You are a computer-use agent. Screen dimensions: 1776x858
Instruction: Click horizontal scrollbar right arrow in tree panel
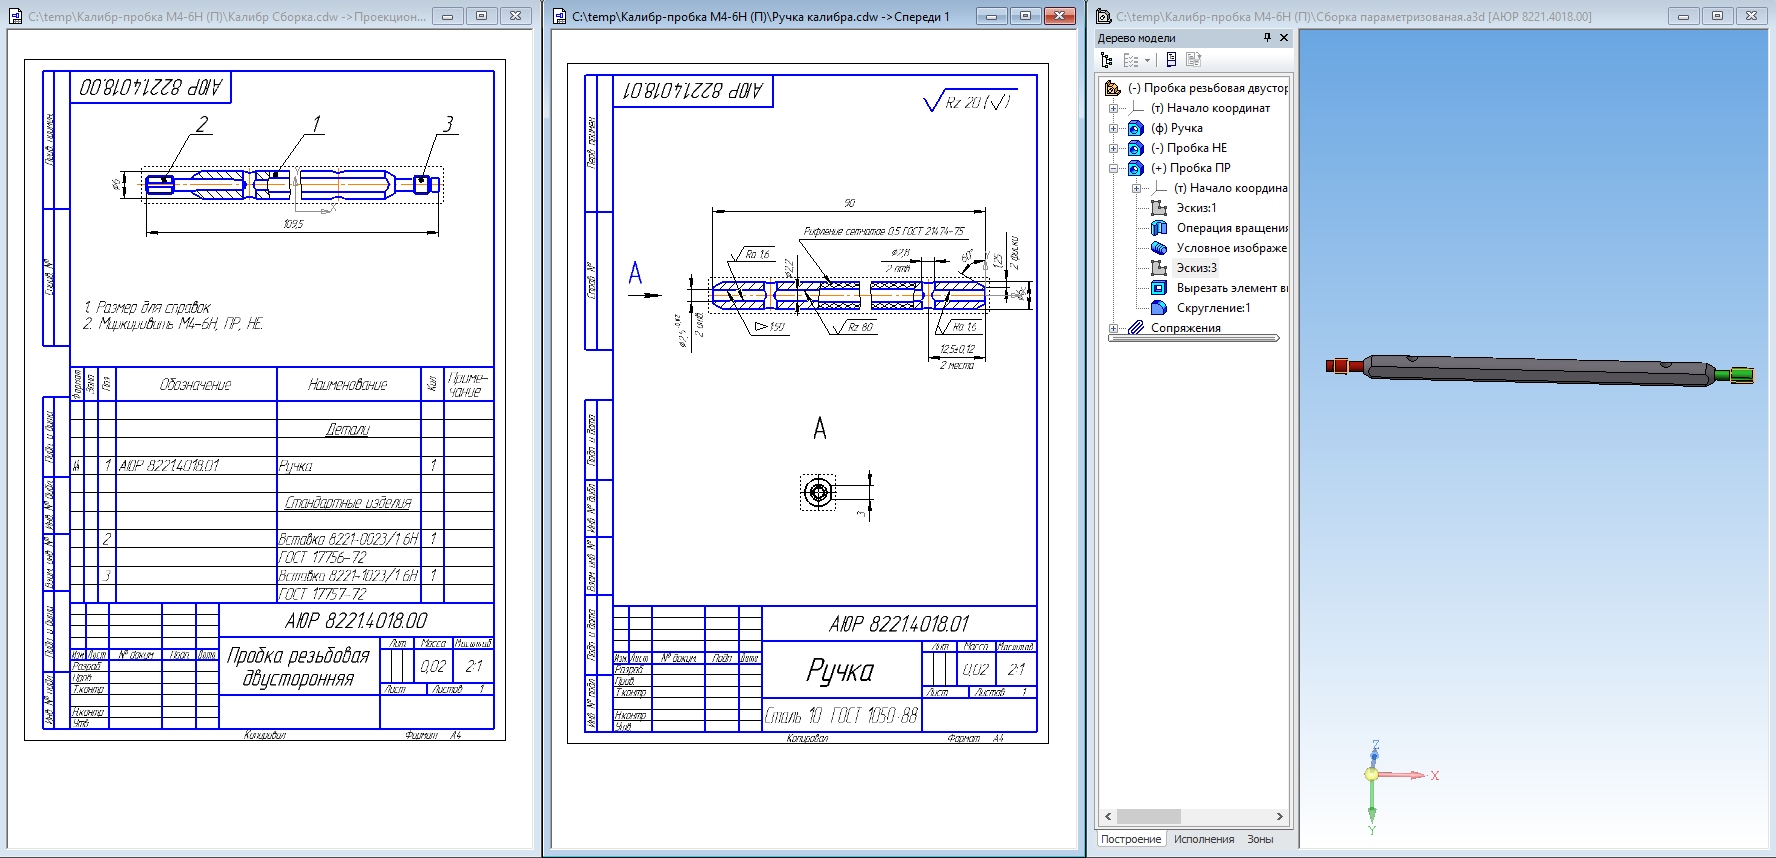point(1279,817)
